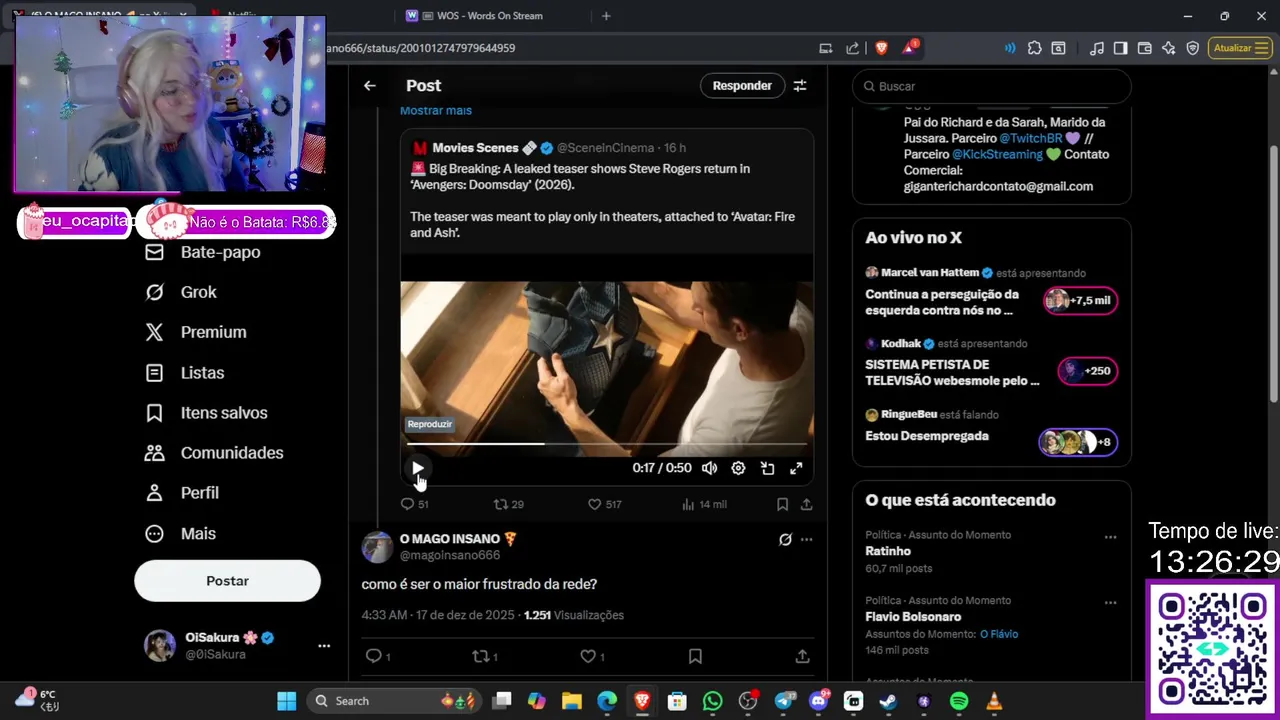The width and height of the screenshot is (1280, 720).
Task: Open Bate-papo in sidebar
Action: (x=203, y=252)
